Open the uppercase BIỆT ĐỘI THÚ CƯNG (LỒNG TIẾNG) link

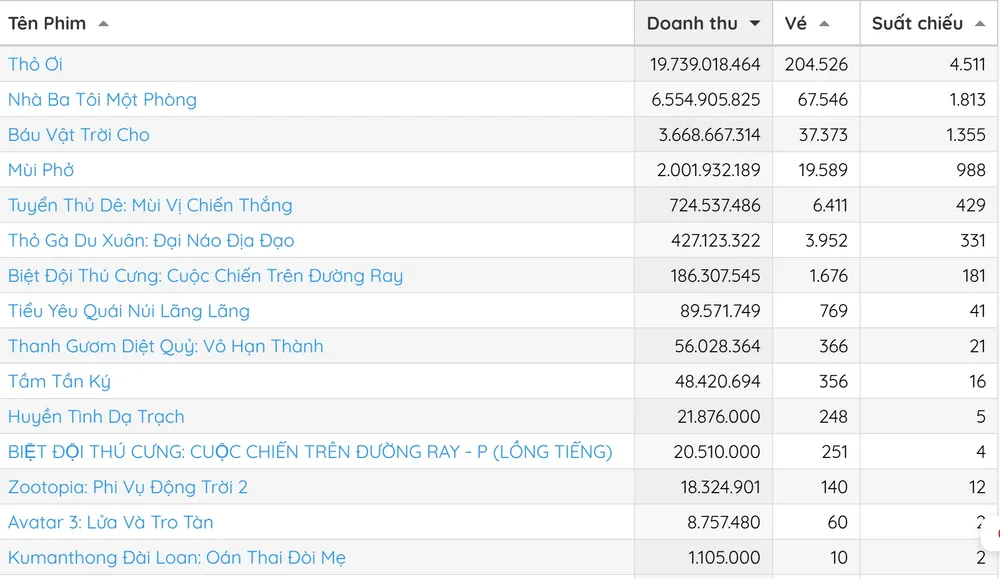click(310, 452)
